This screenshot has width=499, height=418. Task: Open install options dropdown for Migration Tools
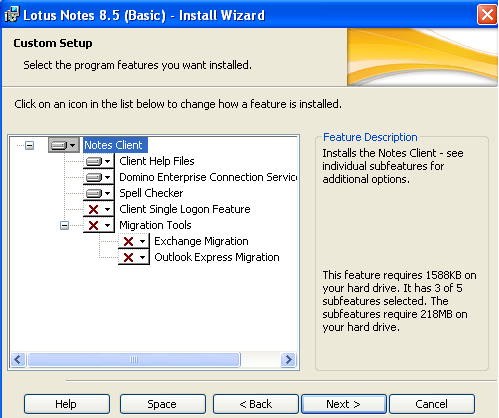(99, 225)
